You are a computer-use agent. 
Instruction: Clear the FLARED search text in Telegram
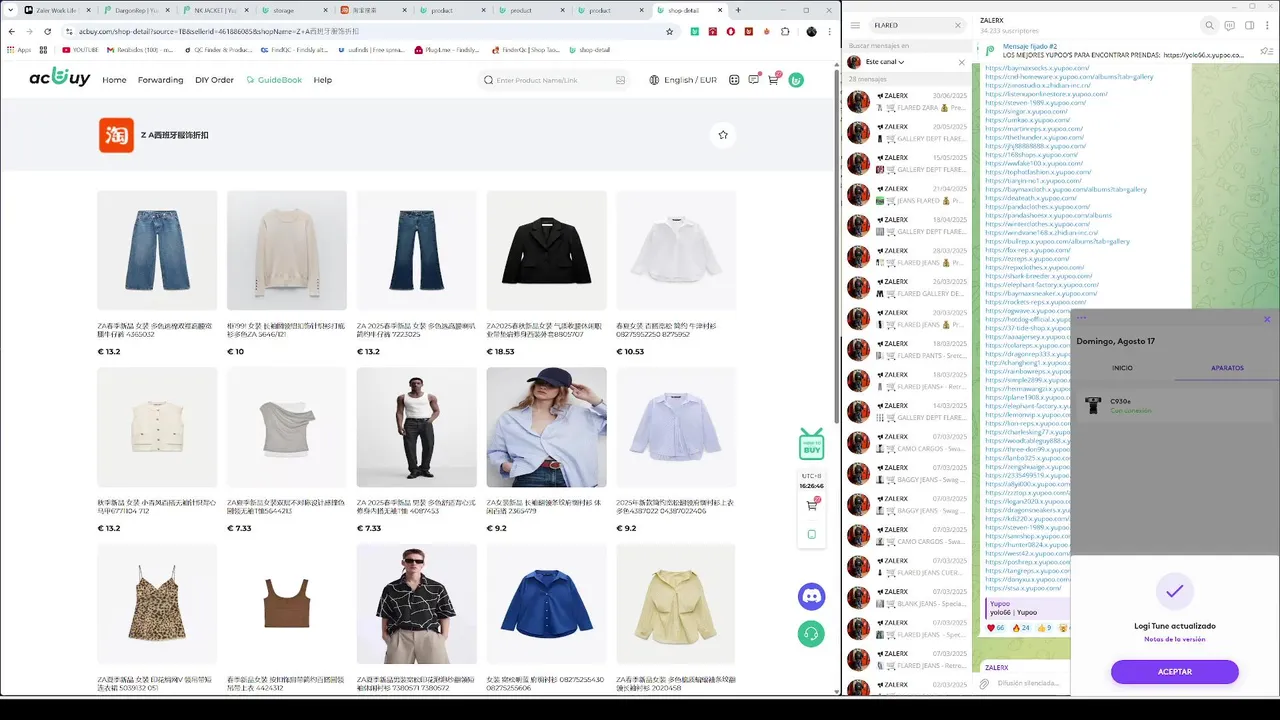tap(957, 25)
